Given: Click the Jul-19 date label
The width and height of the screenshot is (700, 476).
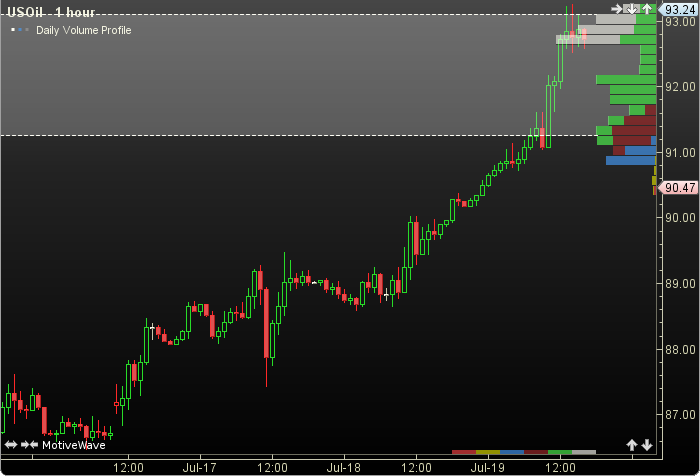Looking at the screenshot, I should tap(488, 468).
